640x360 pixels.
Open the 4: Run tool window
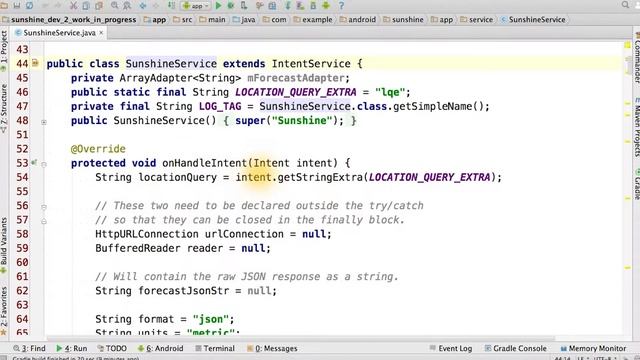tap(71, 348)
